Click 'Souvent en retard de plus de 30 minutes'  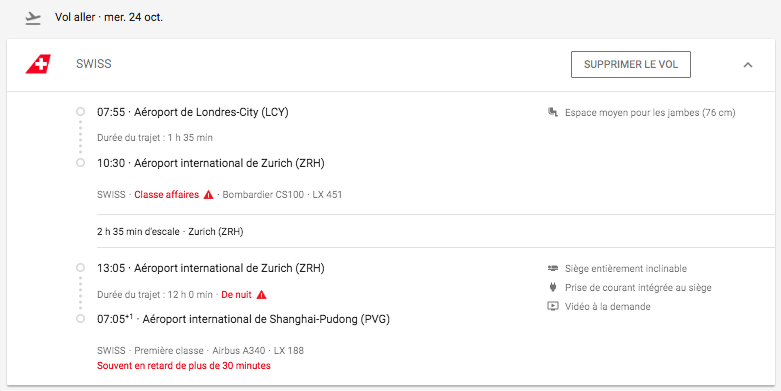point(184,366)
